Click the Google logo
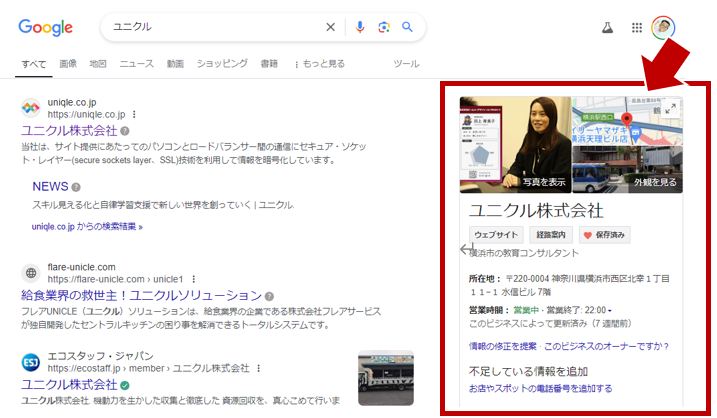 (45, 28)
